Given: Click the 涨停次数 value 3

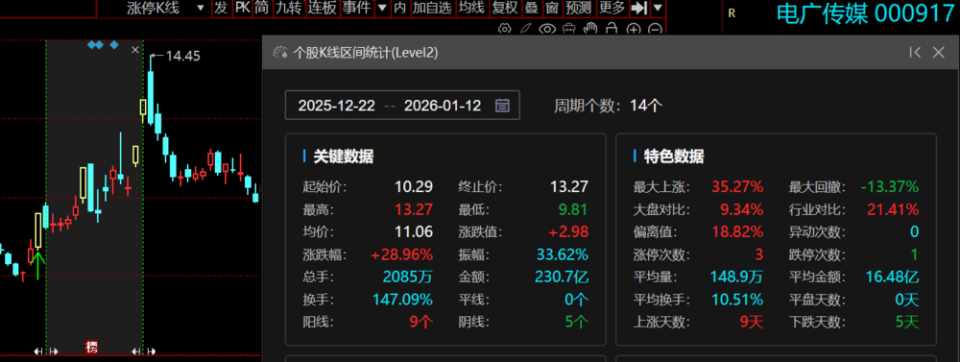Looking at the screenshot, I should tap(759, 254).
